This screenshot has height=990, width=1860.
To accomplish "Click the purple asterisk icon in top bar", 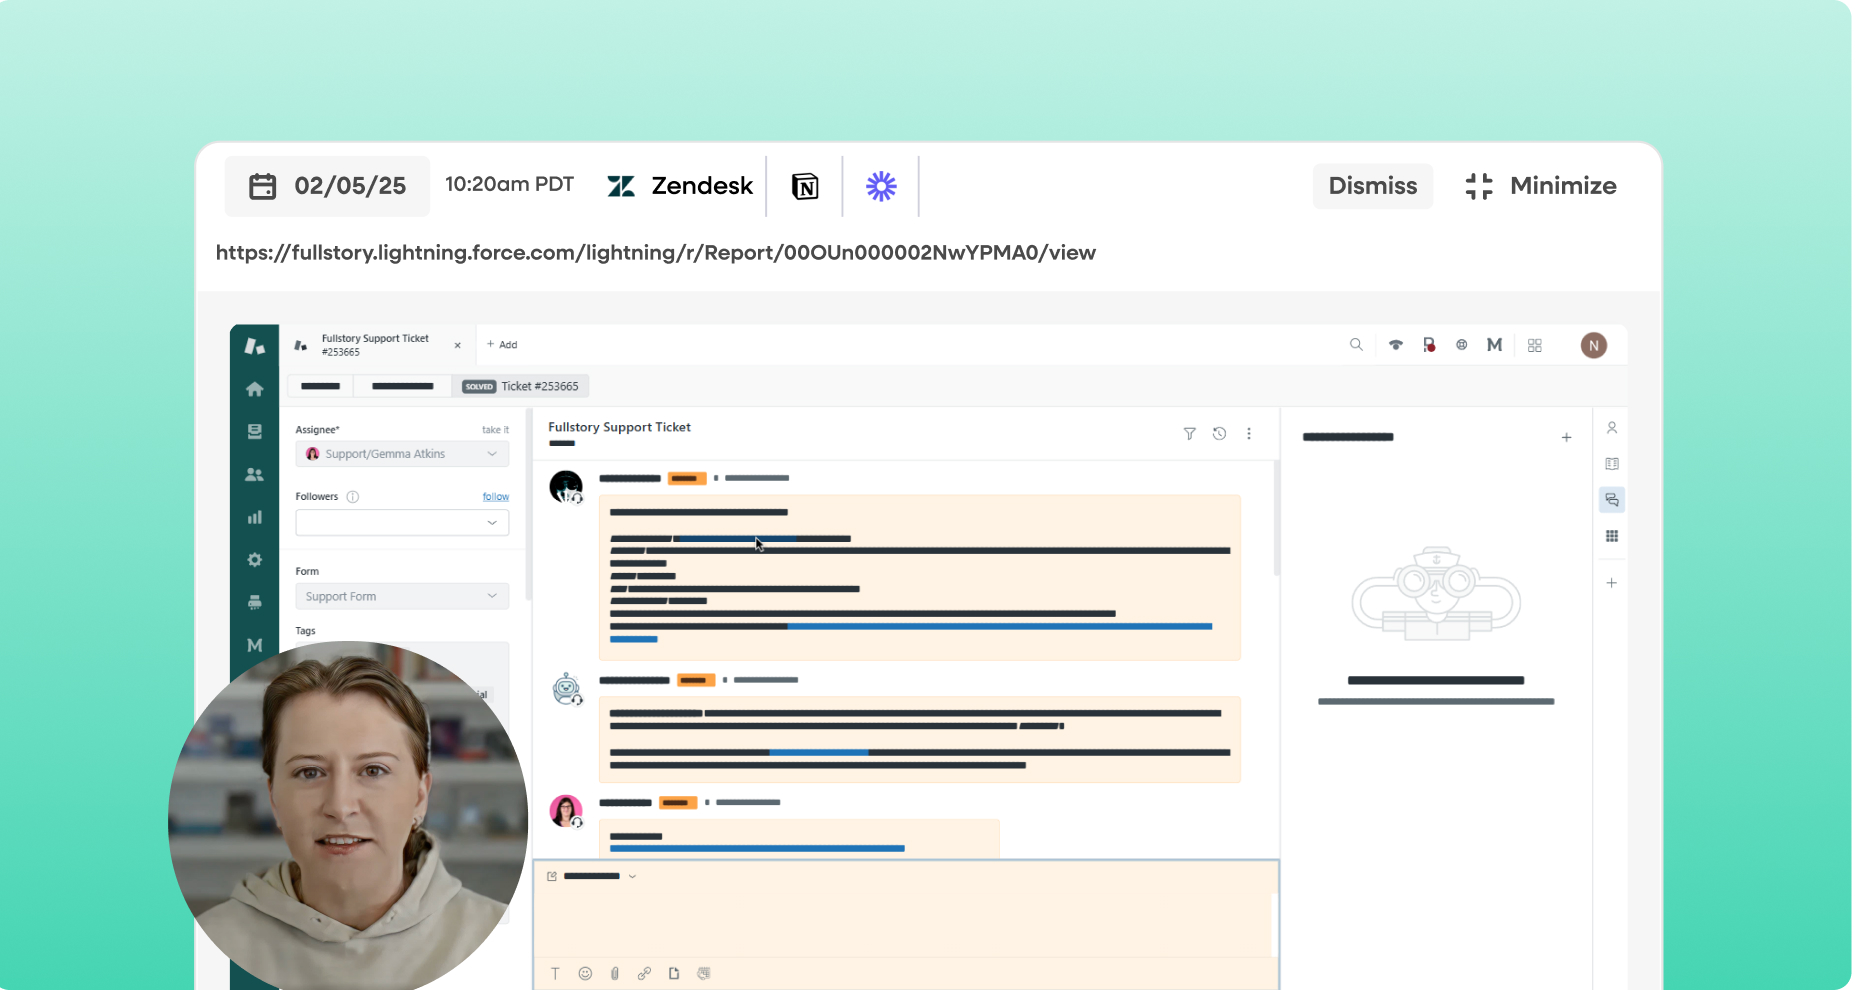I will click(x=881, y=187).
